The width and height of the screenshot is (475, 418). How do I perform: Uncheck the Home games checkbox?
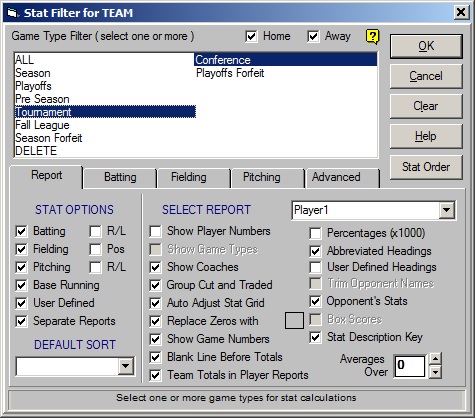251,36
